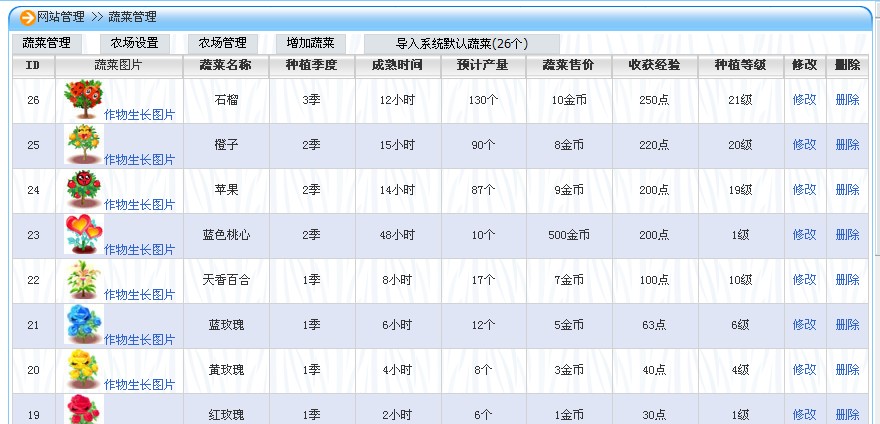This screenshot has width=880, height=424.
Task: Open the 农场设置 tab
Action: (x=134, y=43)
